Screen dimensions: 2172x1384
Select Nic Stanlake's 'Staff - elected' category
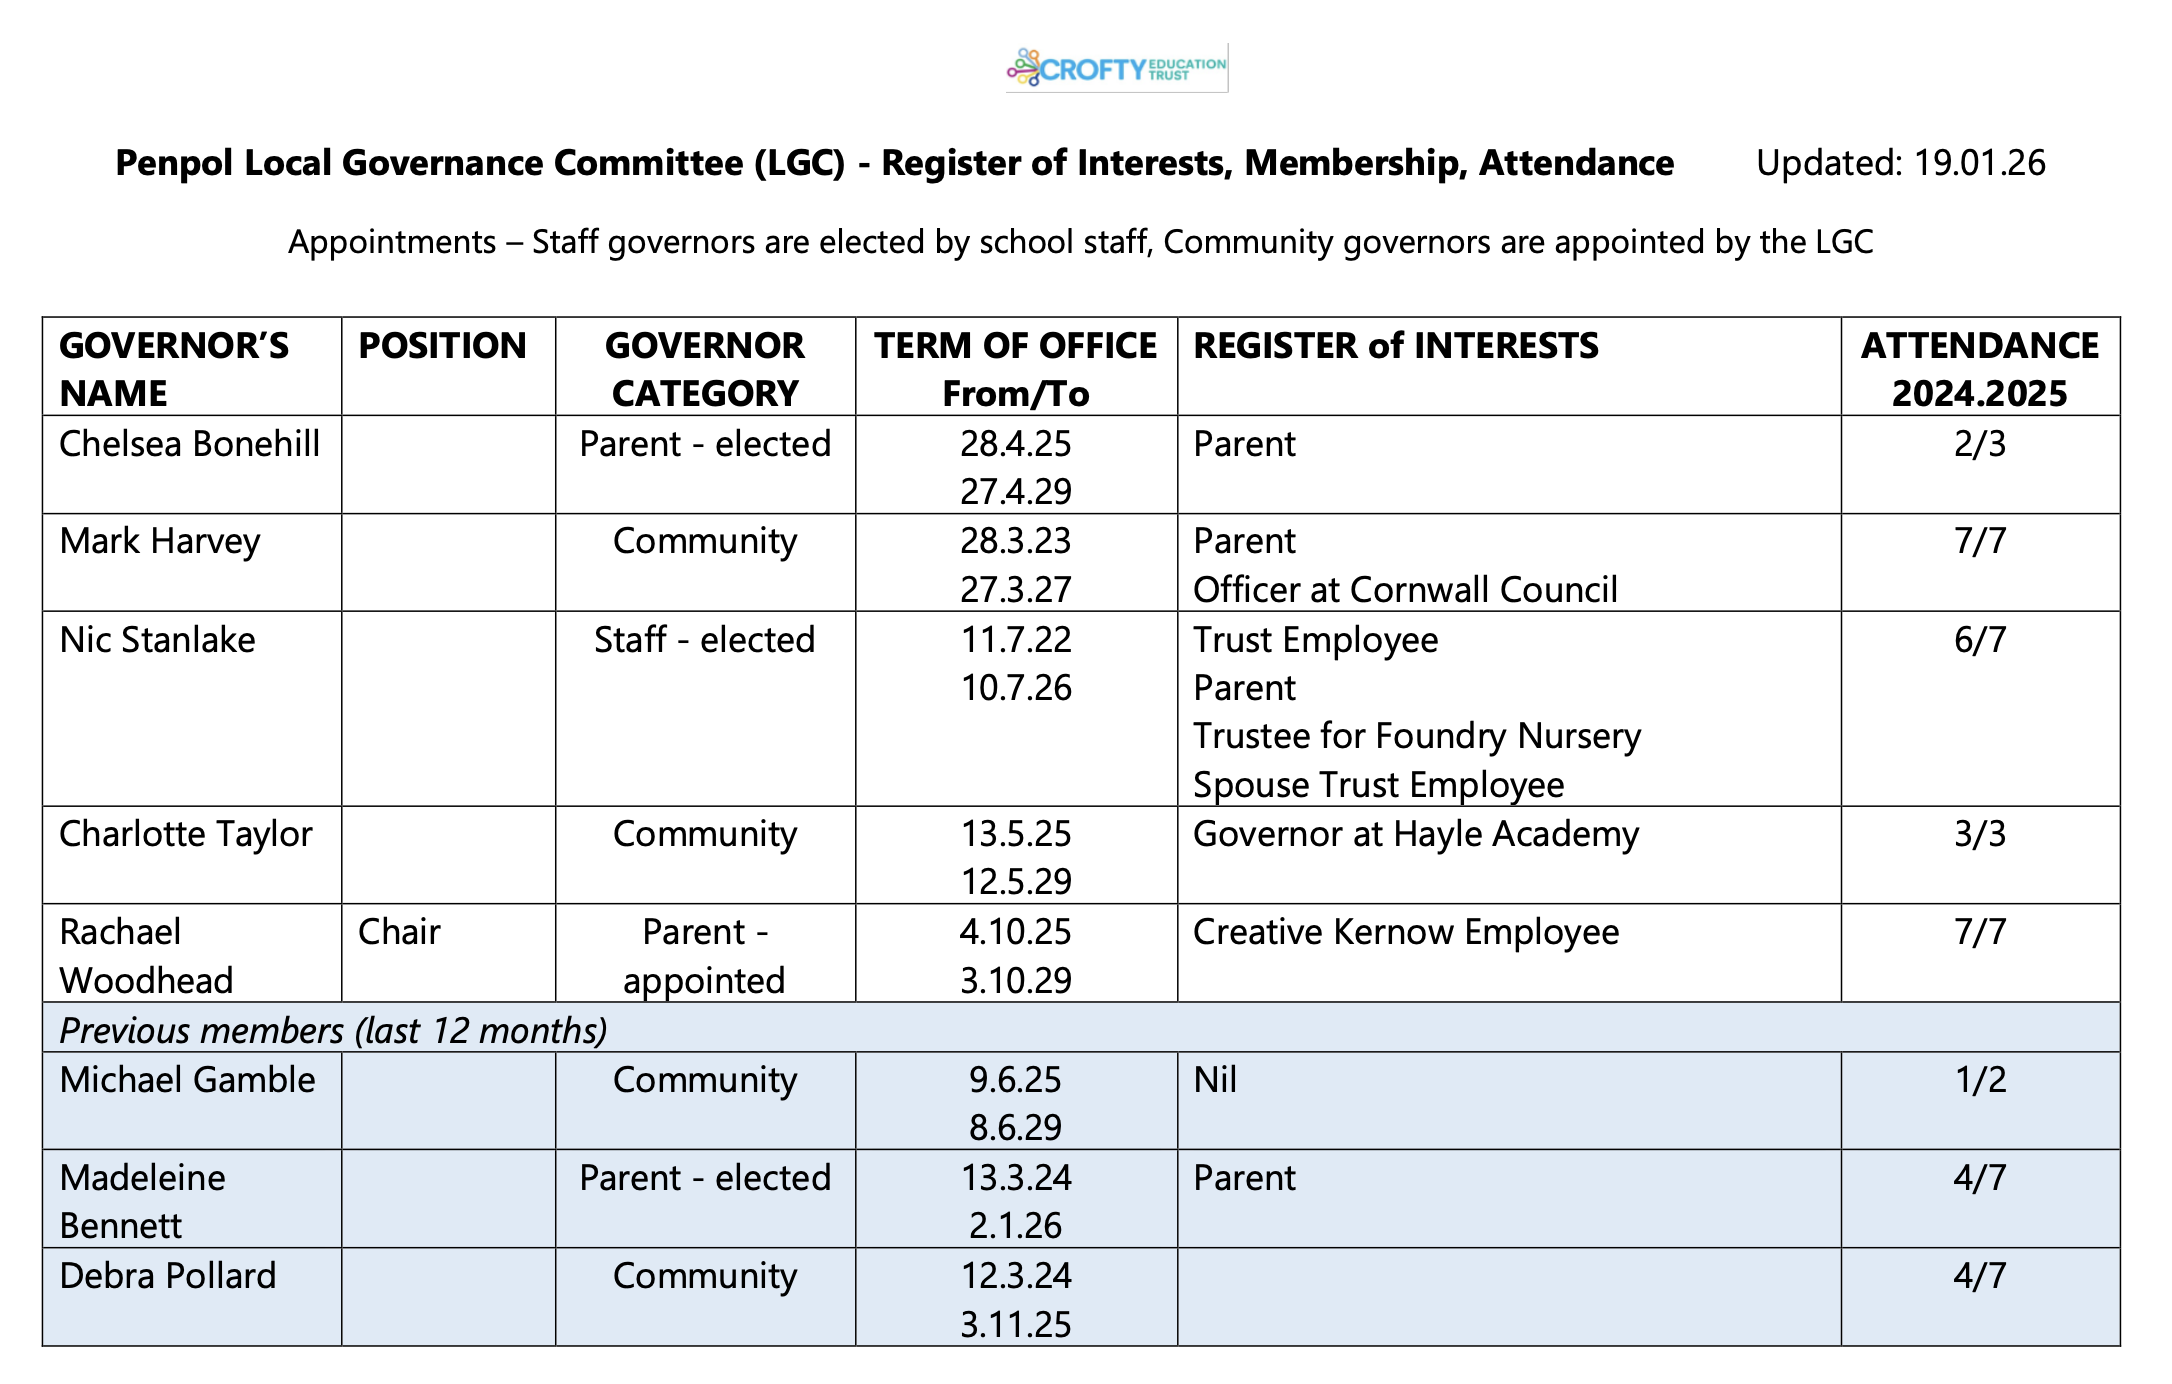[x=704, y=640]
